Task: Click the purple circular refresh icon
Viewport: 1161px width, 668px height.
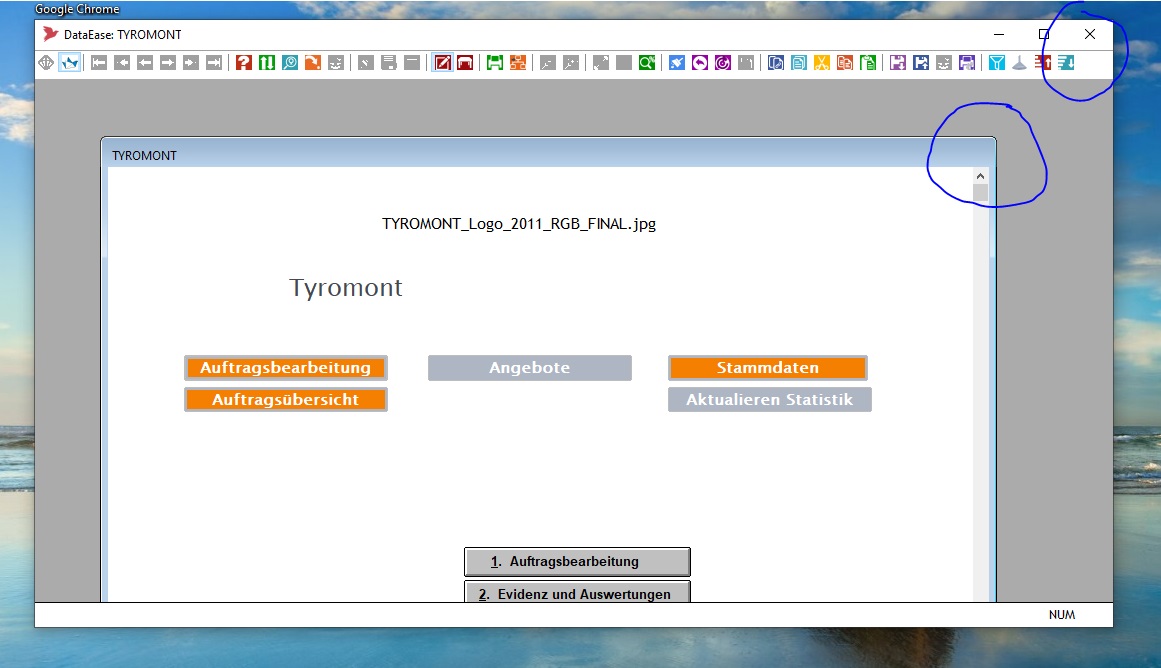Action: click(x=723, y=63)
